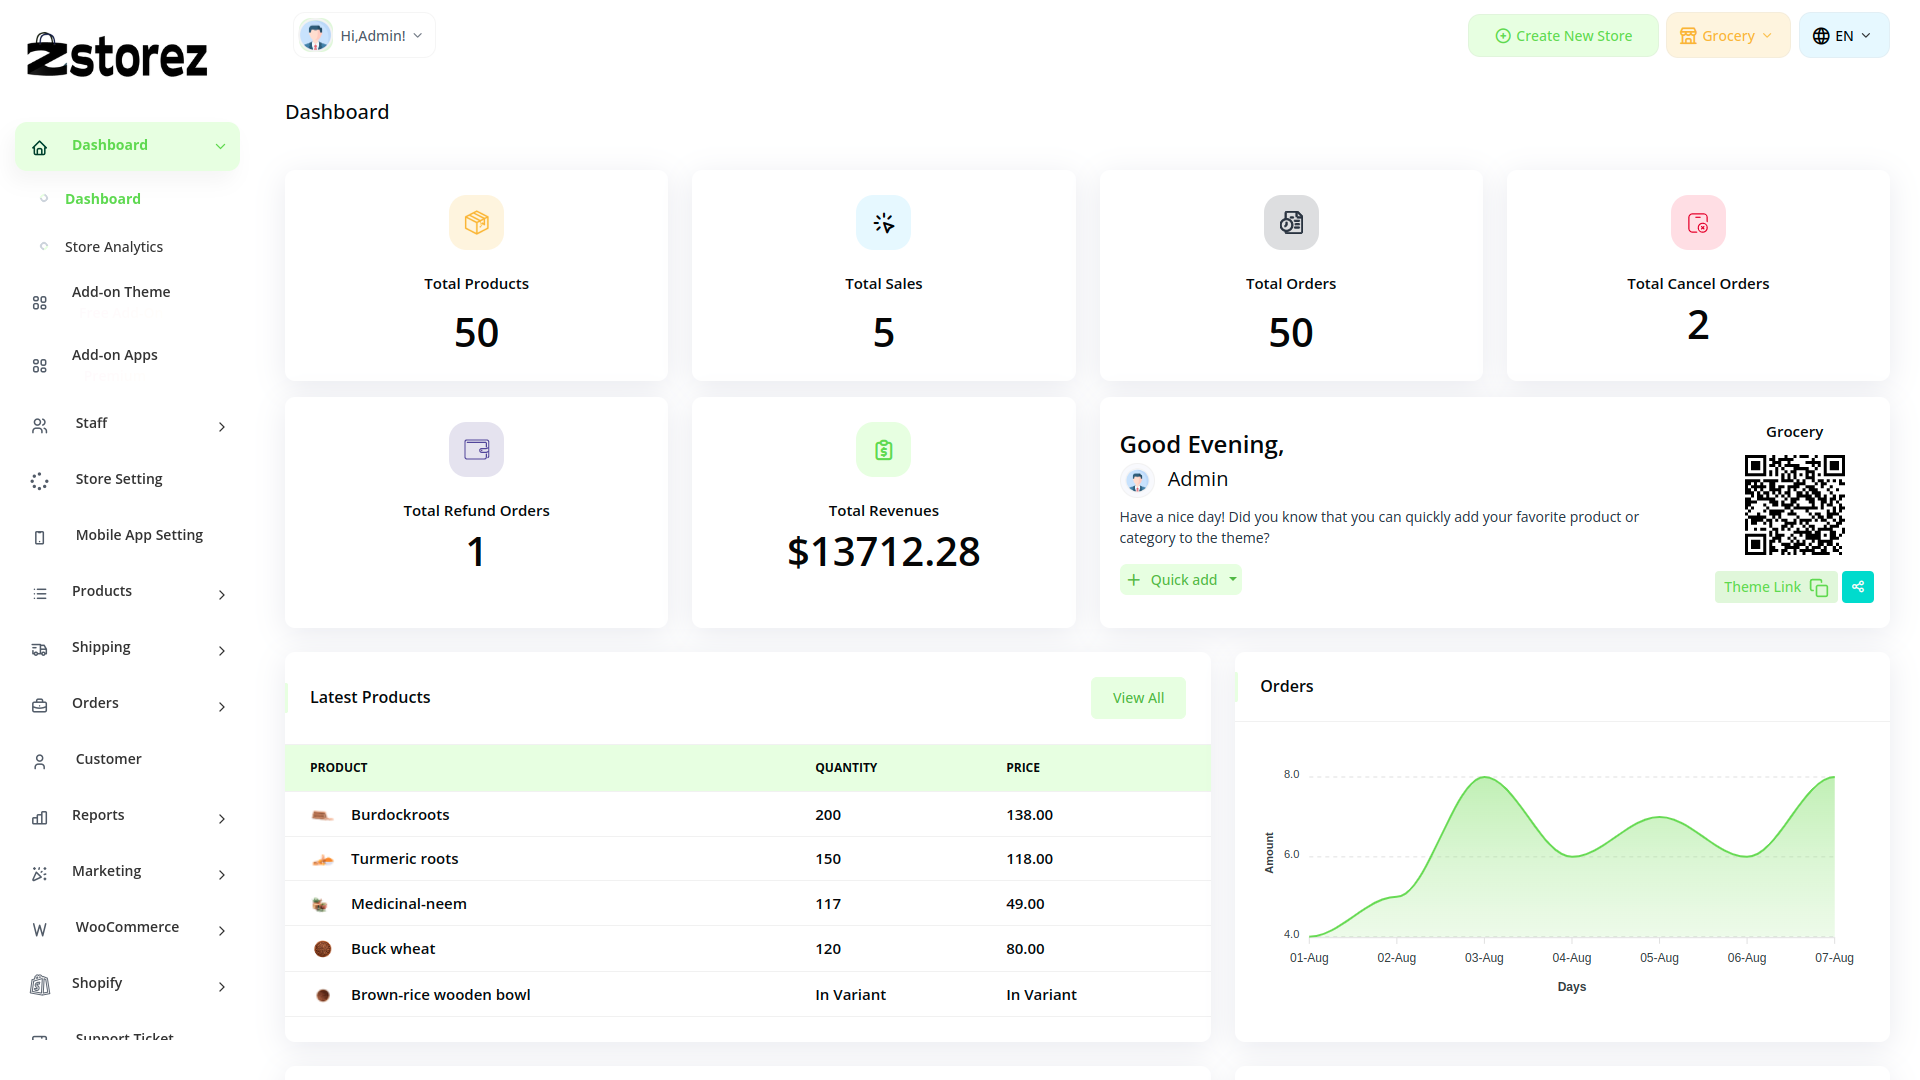
Task: Click the Grocery store QR code
Action: pyautogui.click(x=1794, y=505)
